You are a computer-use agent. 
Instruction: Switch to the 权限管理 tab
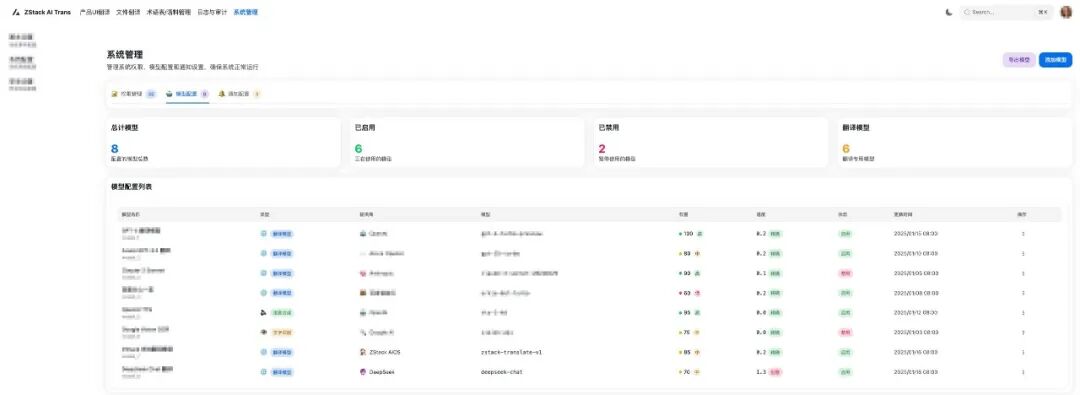click(134, 93)
